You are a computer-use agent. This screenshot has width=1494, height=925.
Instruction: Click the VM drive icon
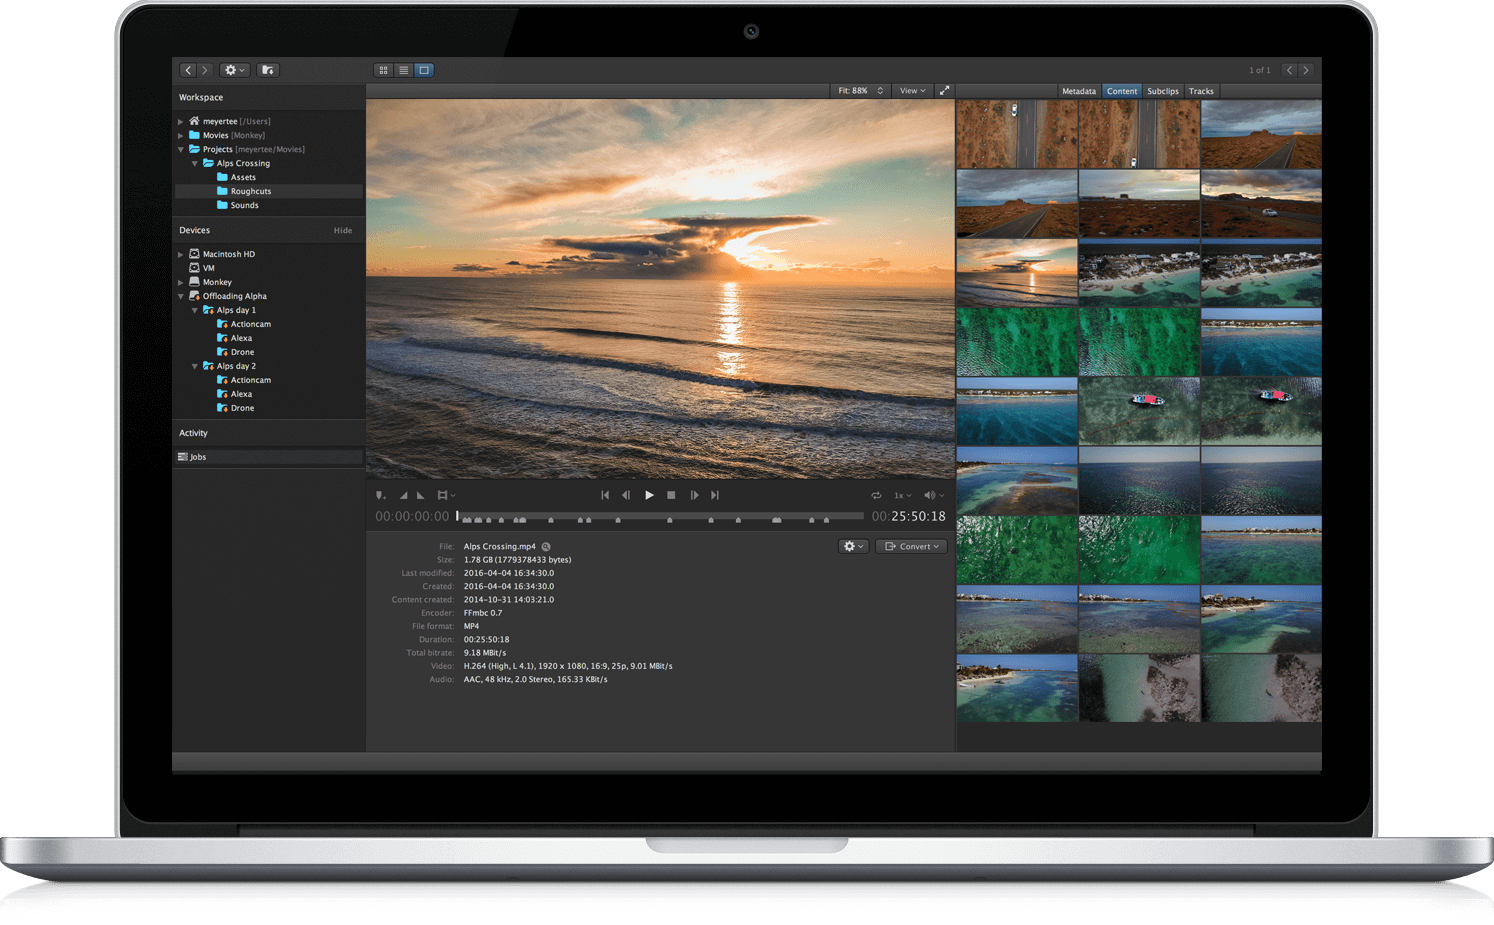point(194,268)
